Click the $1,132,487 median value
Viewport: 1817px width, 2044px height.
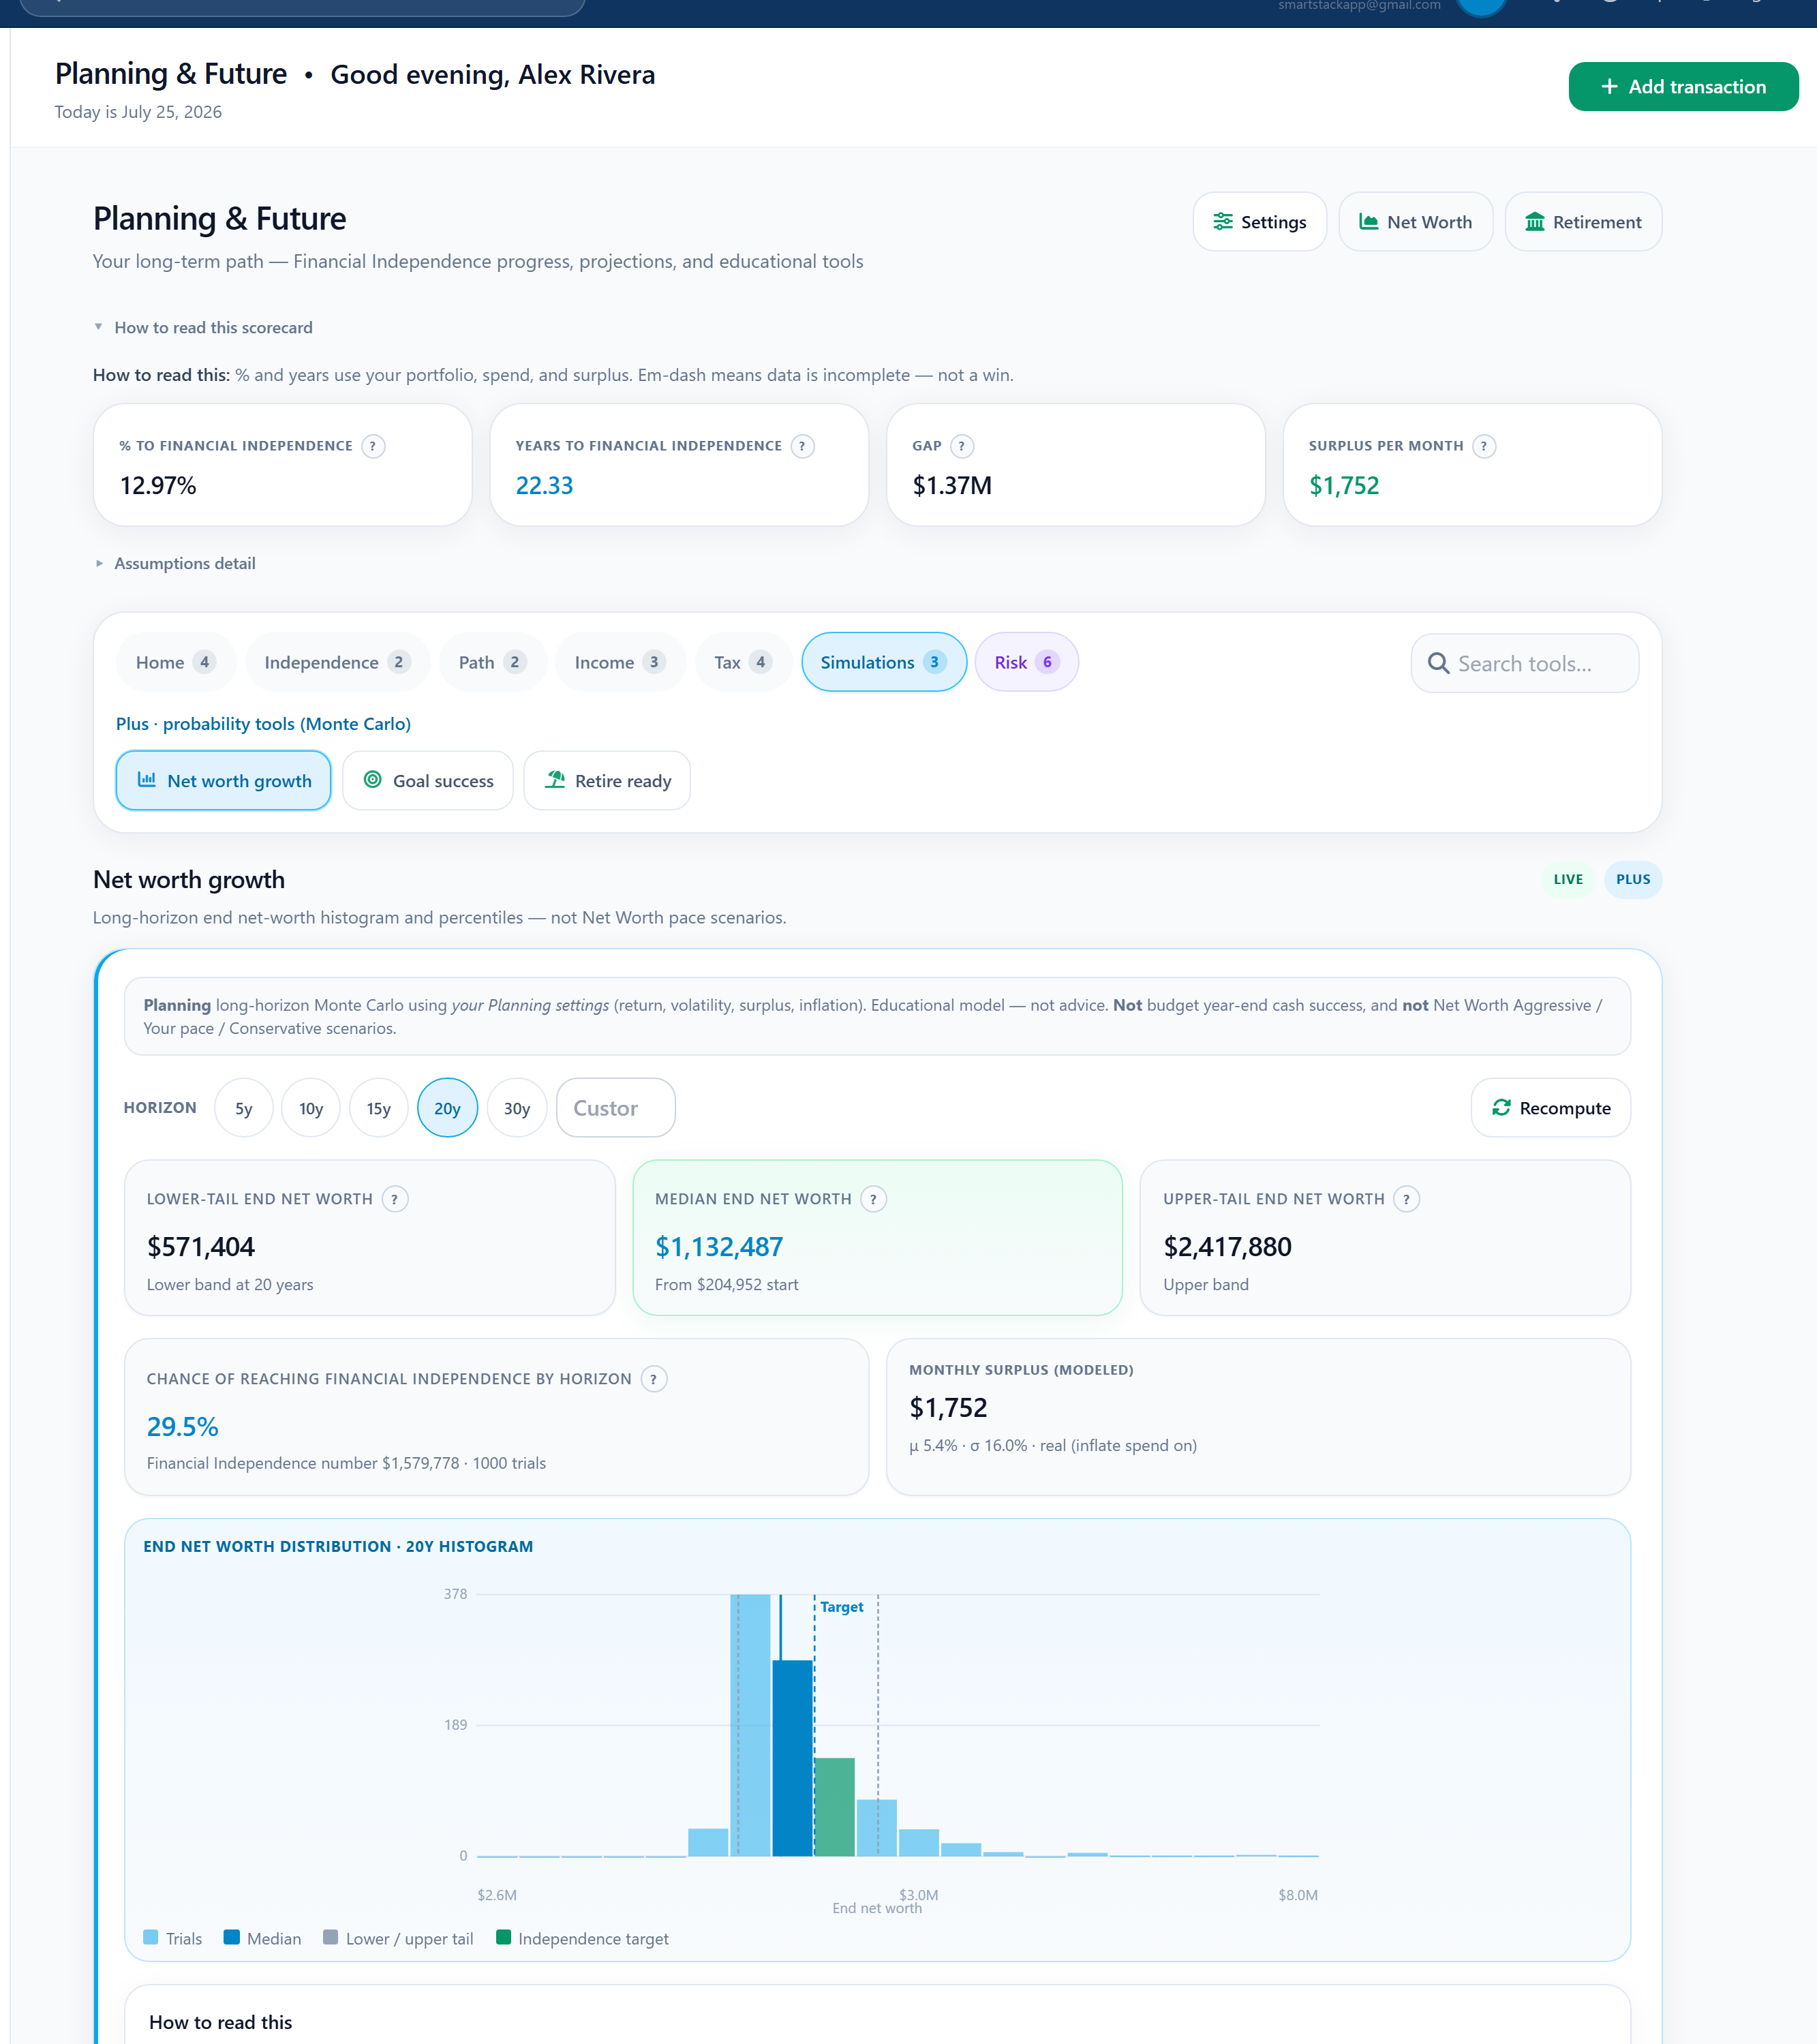click(719, 1247)
